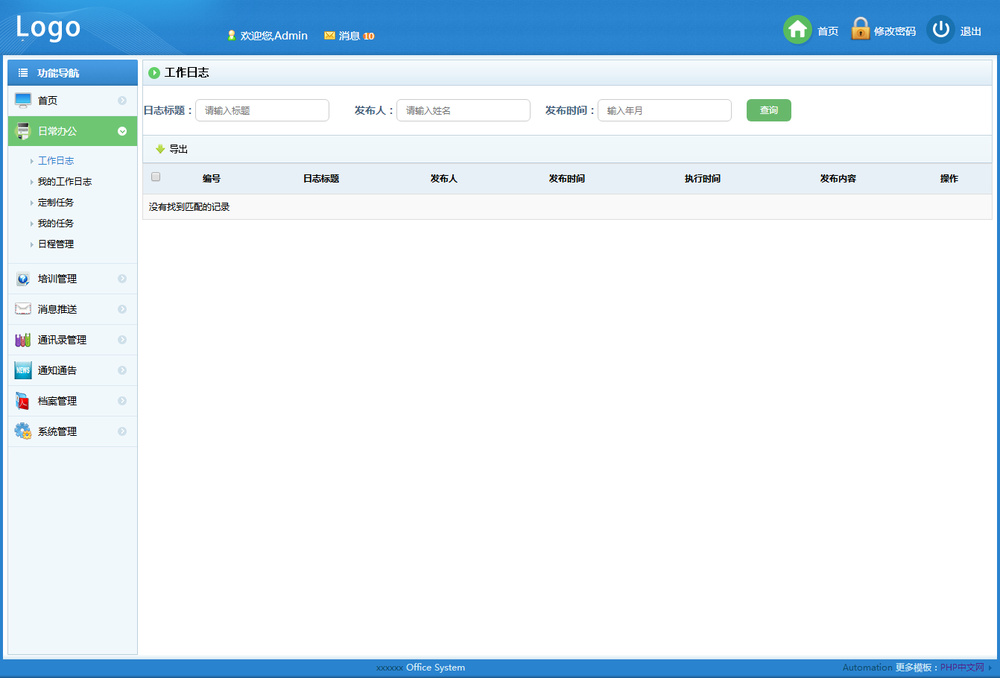Click the power logout icon
1000x678 pixels.
click(940, 30)
